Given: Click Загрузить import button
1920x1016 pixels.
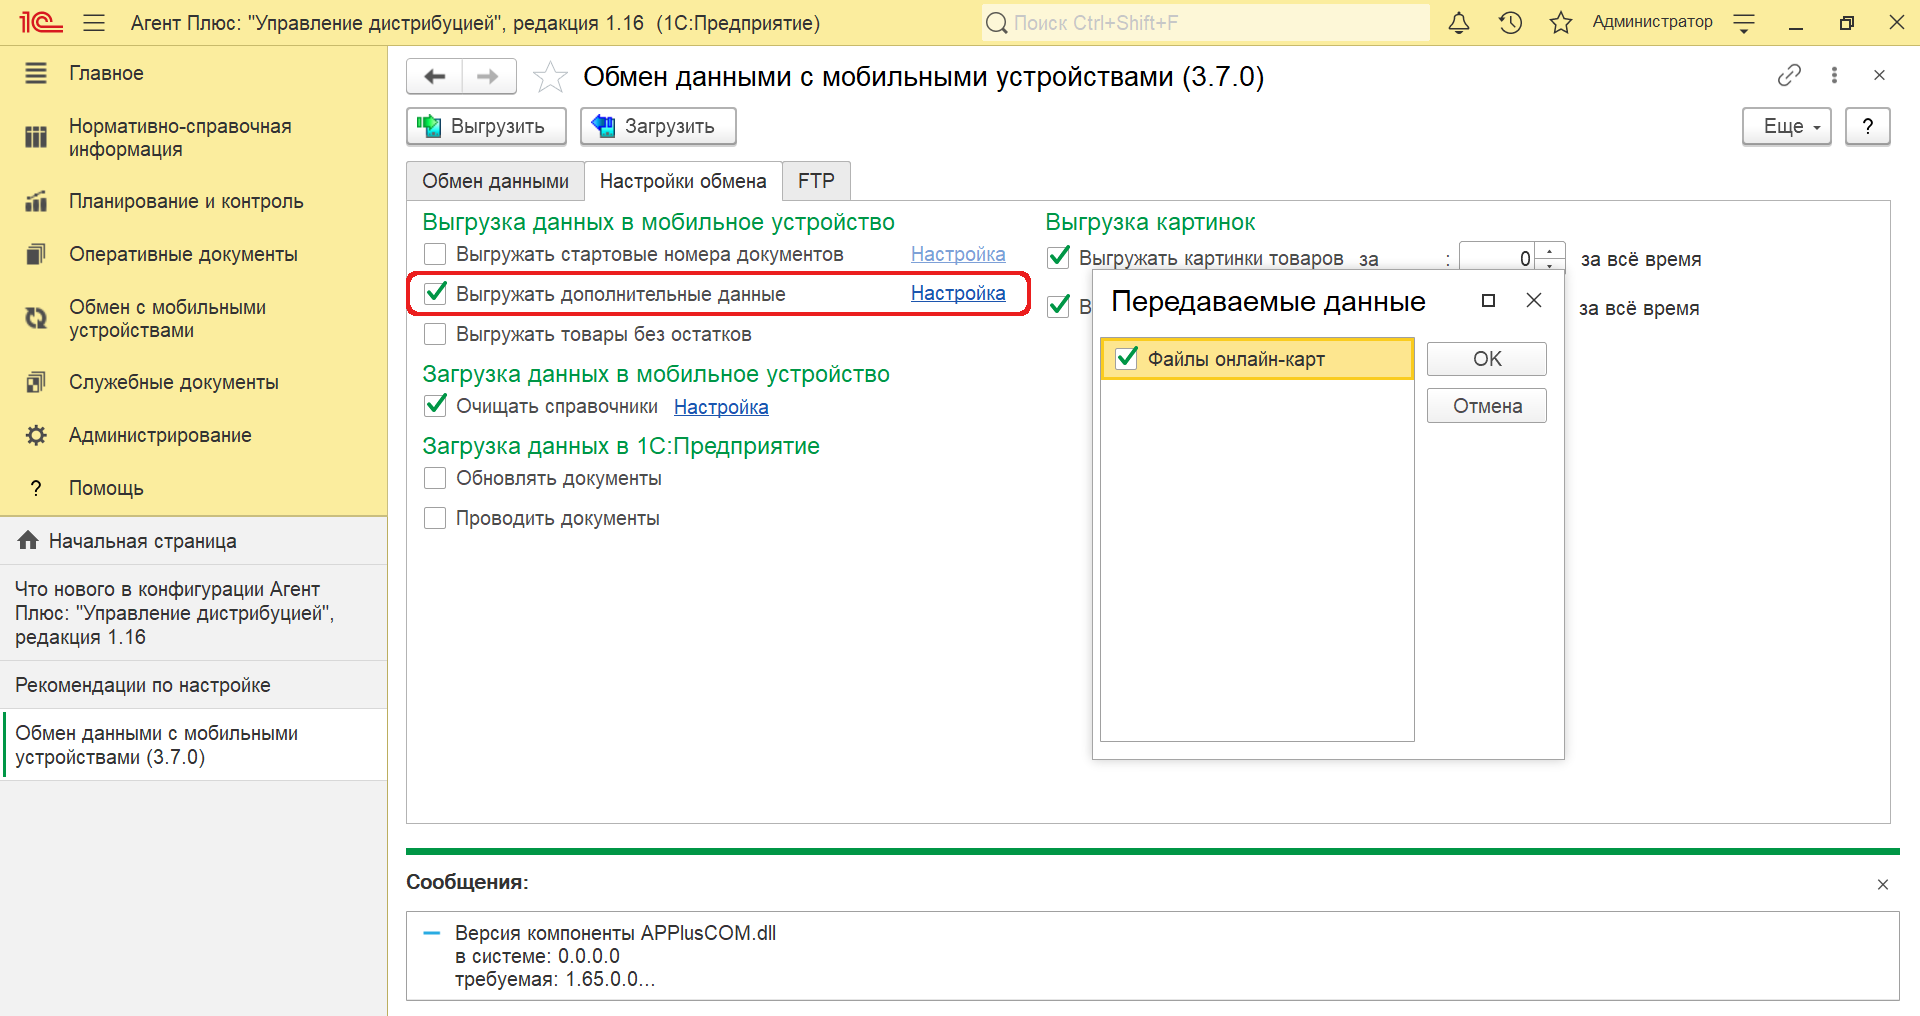Looking at the screenshot, I should [658, 126].
